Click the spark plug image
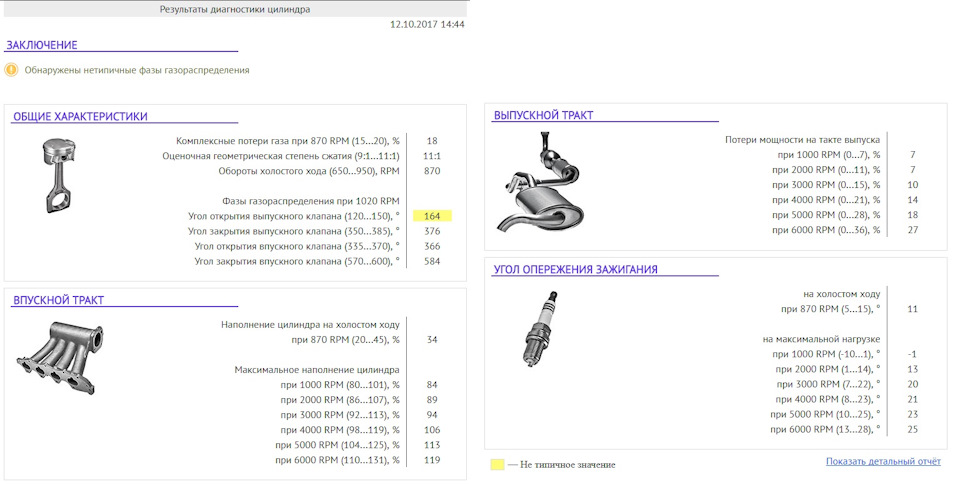Viewport: 960px width, 484px height. [539, 330]
